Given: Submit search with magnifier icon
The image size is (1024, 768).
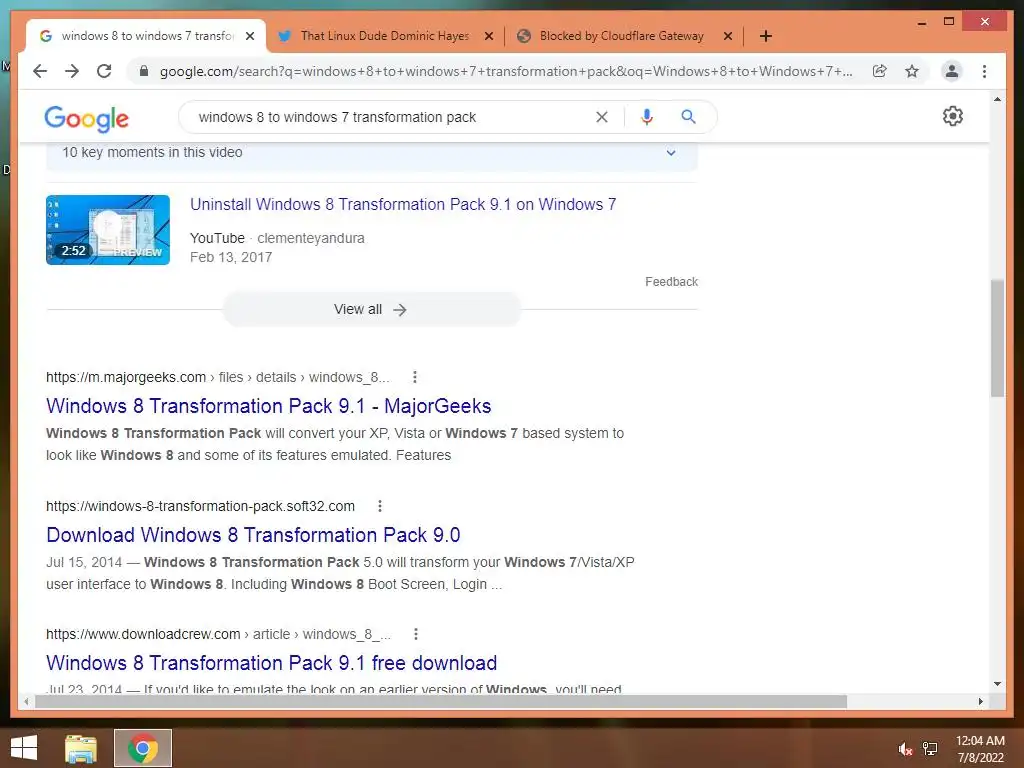Looking at the screenshot, I should tap(688, 117).
